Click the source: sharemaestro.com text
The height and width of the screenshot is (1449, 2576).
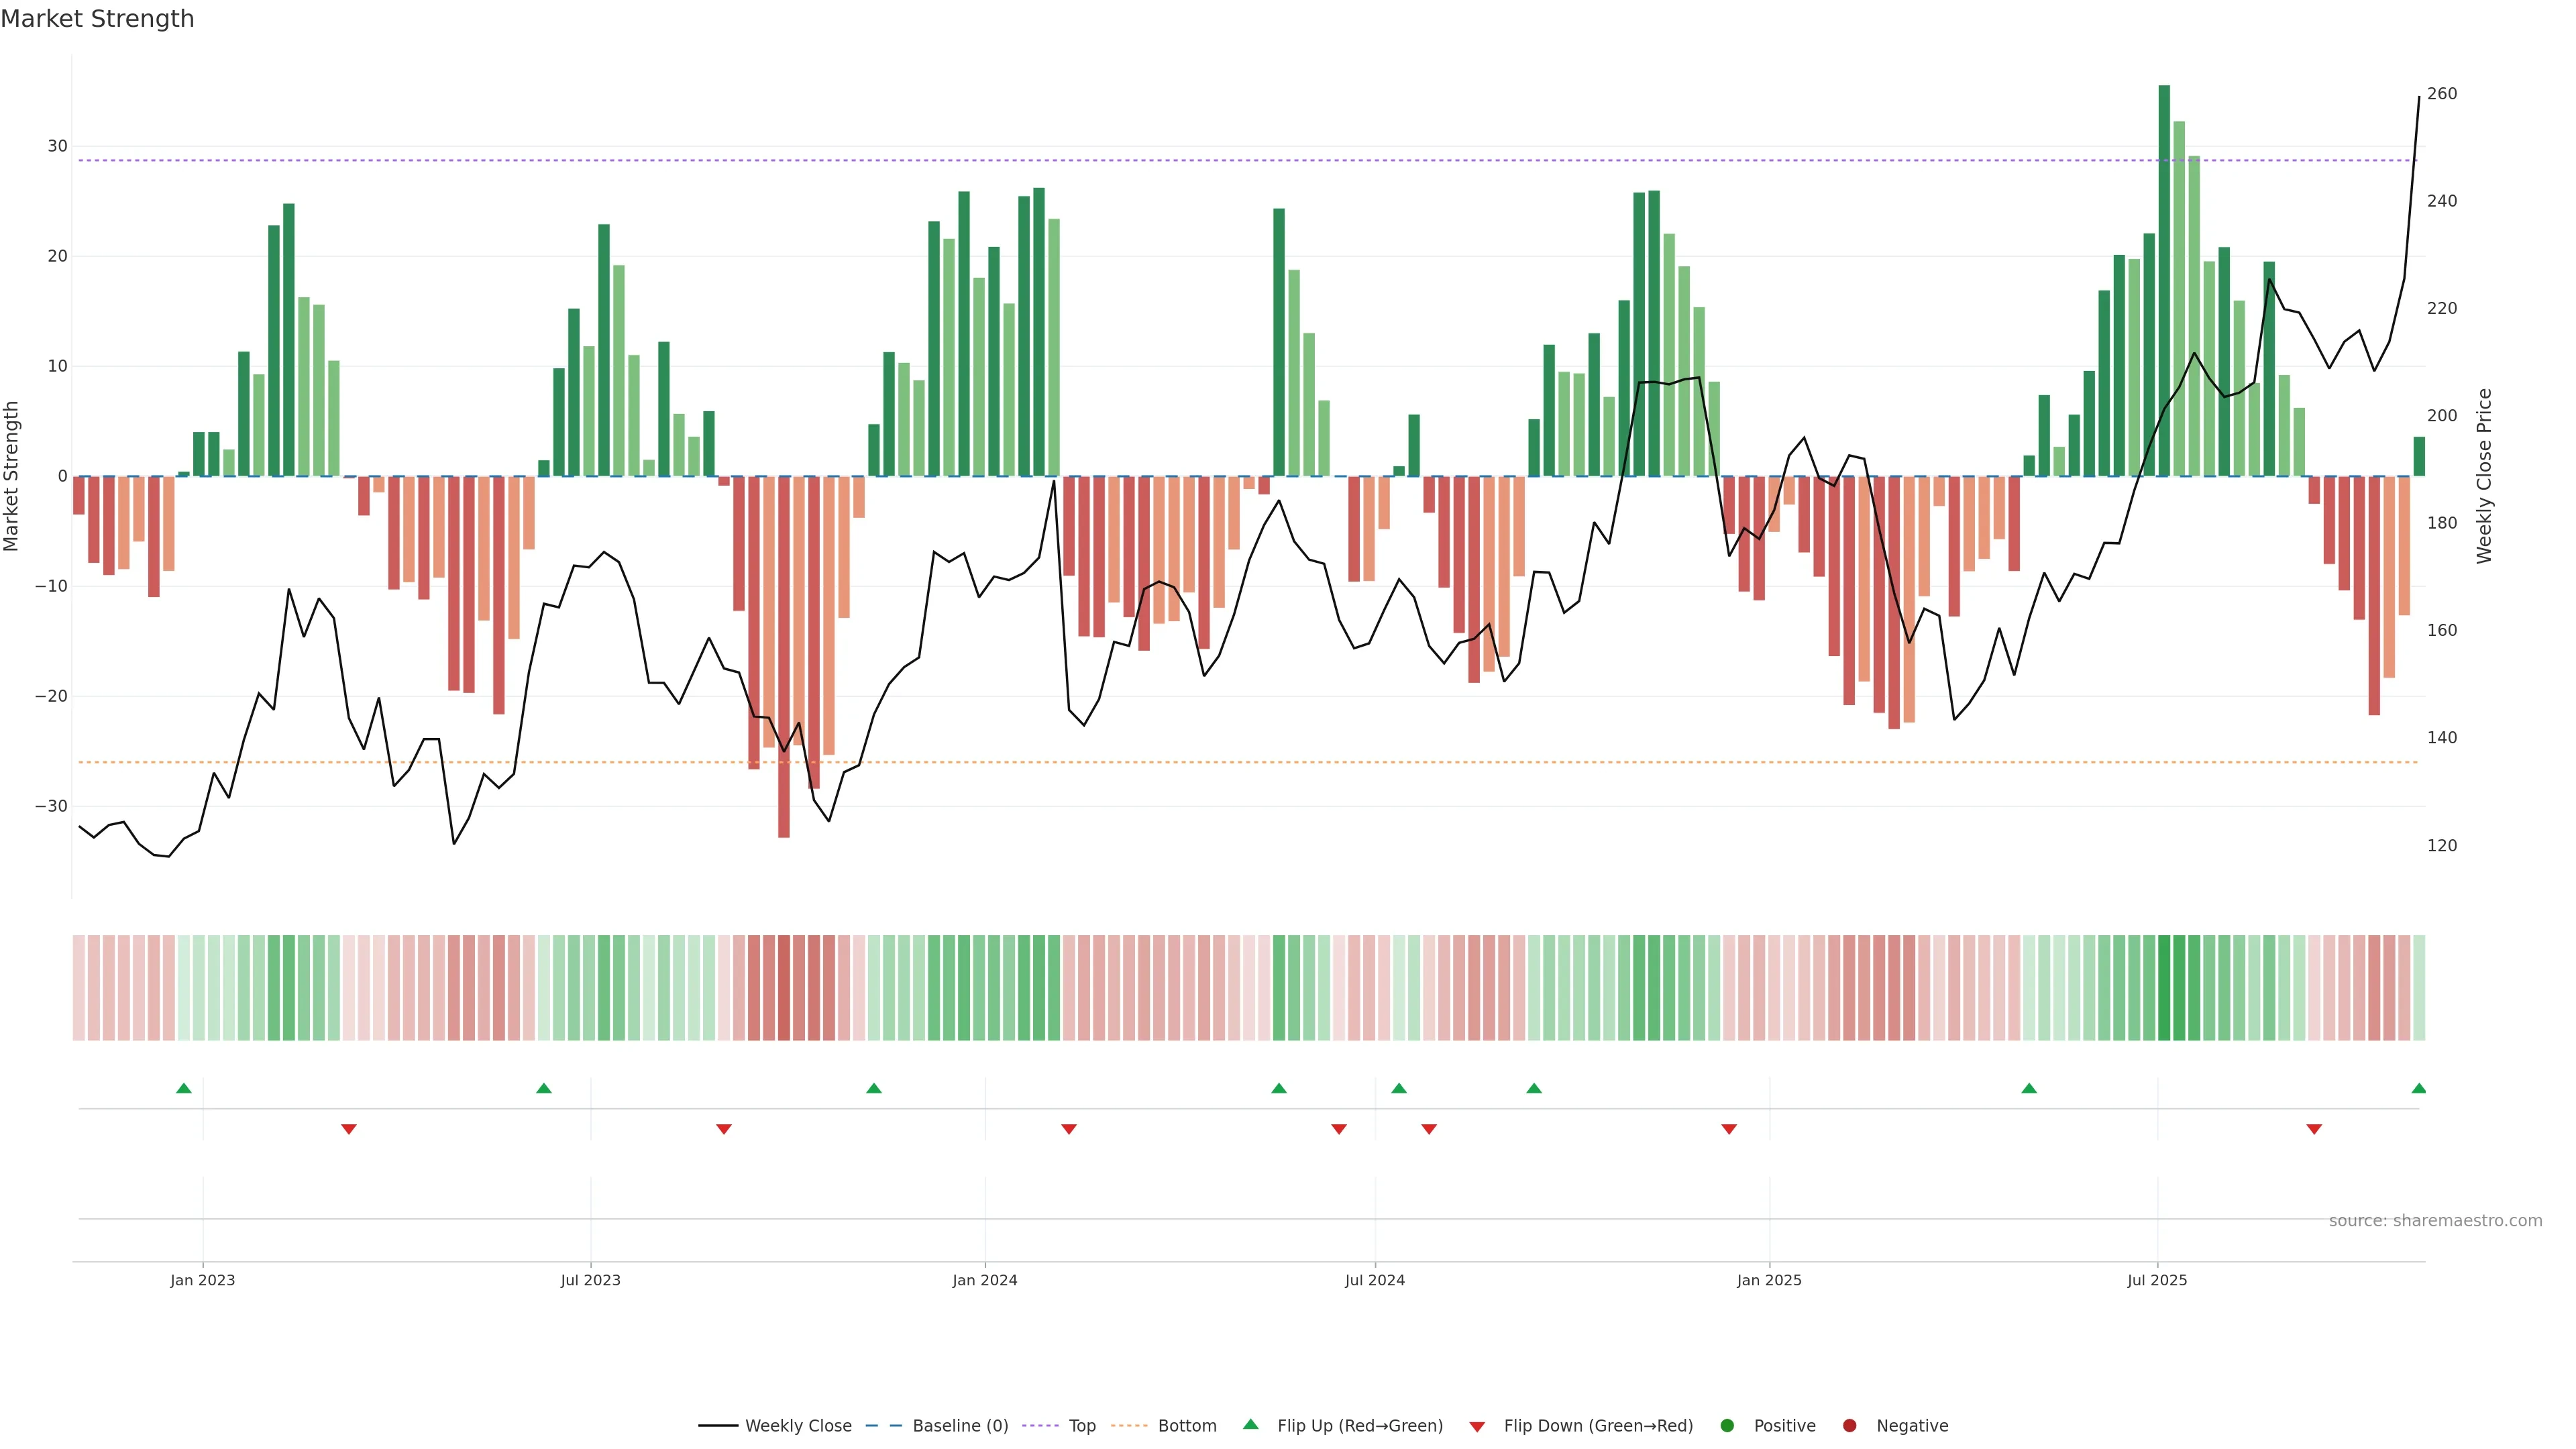tap(2435, 1221)
